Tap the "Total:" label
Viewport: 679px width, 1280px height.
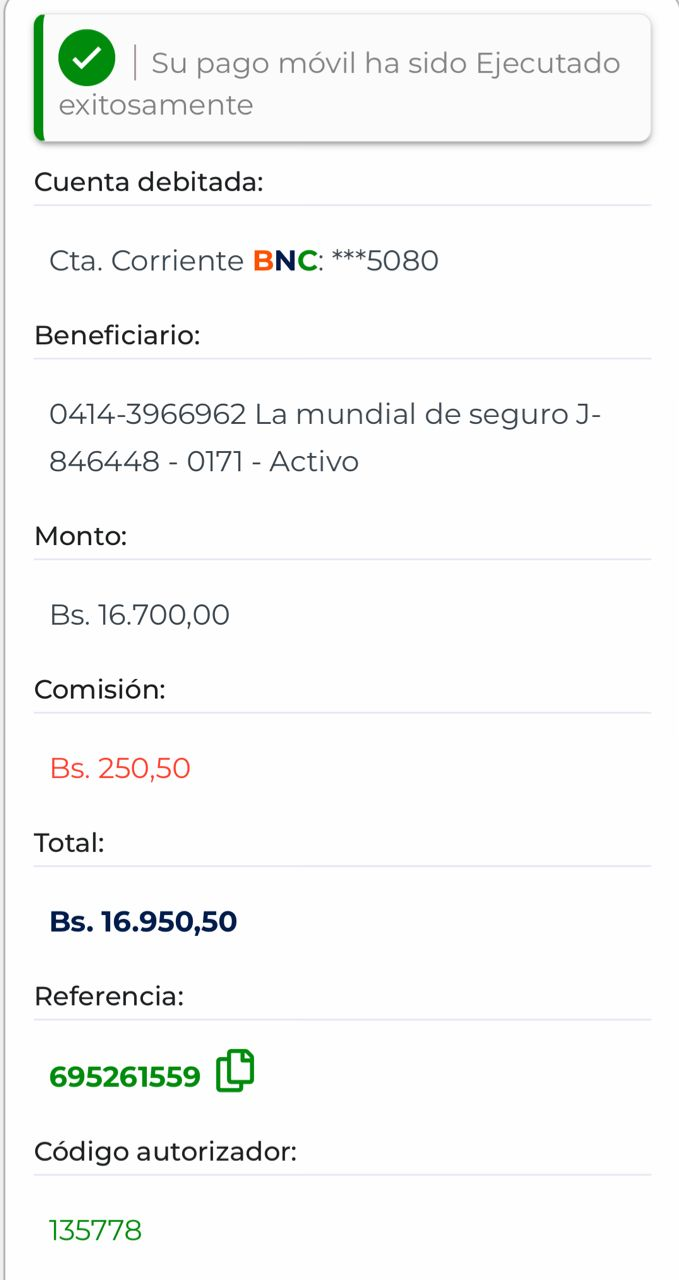pos(69,843)
